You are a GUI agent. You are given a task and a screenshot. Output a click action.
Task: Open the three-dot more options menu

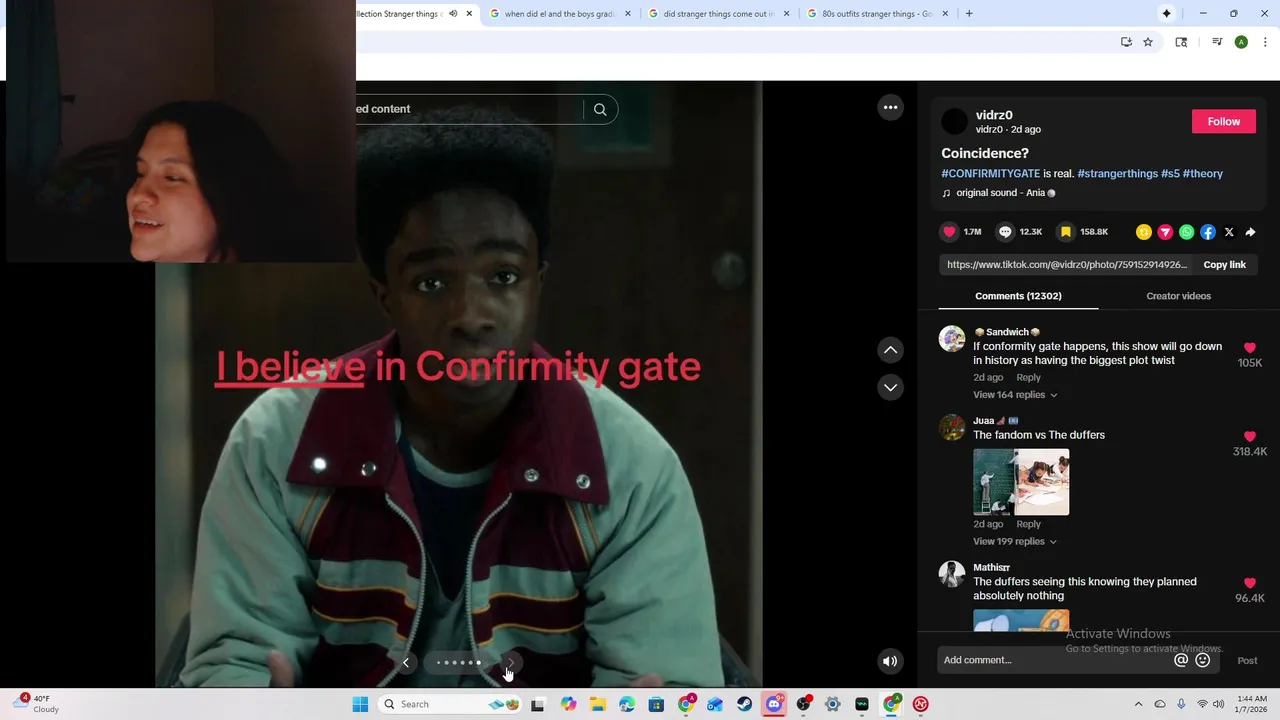point(890,108)
